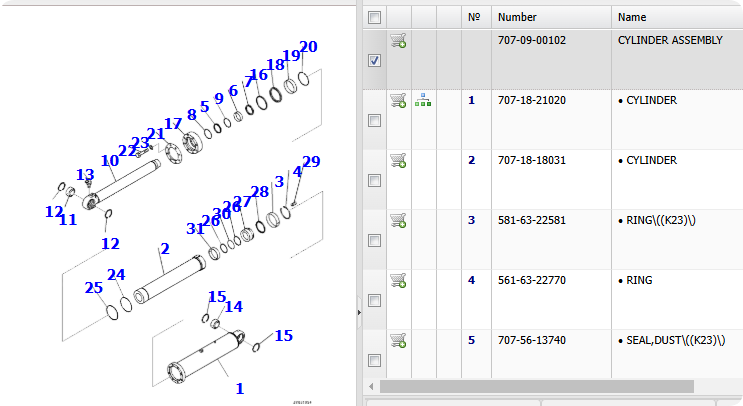Add RING 581-63-22581 to cart
Image resolution: width=743 pixels, height=406 pixels.
pyautogui.click(x=398, y=221)
